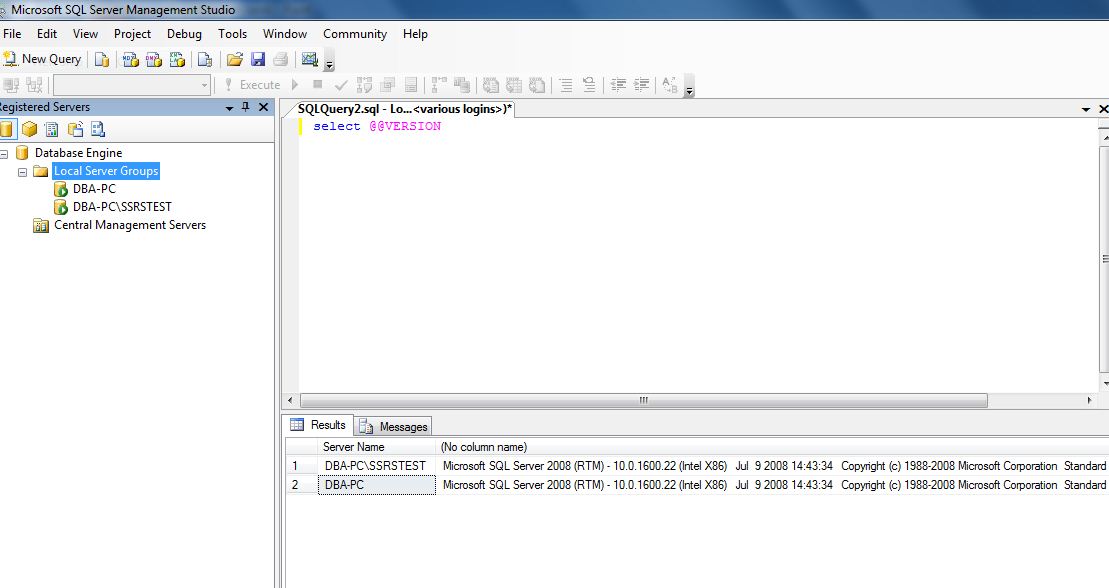The width and height of the screenshot is (1109, 588).
Task: Select Central Management Servers node
Action: (129, 225)
